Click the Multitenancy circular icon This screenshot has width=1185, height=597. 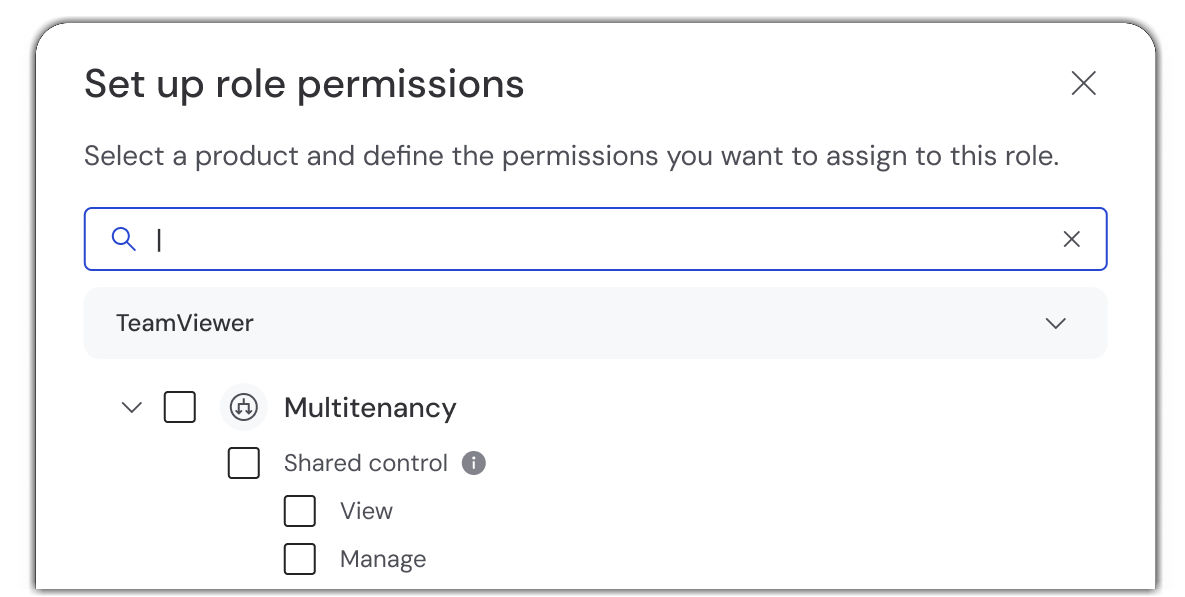244,407
